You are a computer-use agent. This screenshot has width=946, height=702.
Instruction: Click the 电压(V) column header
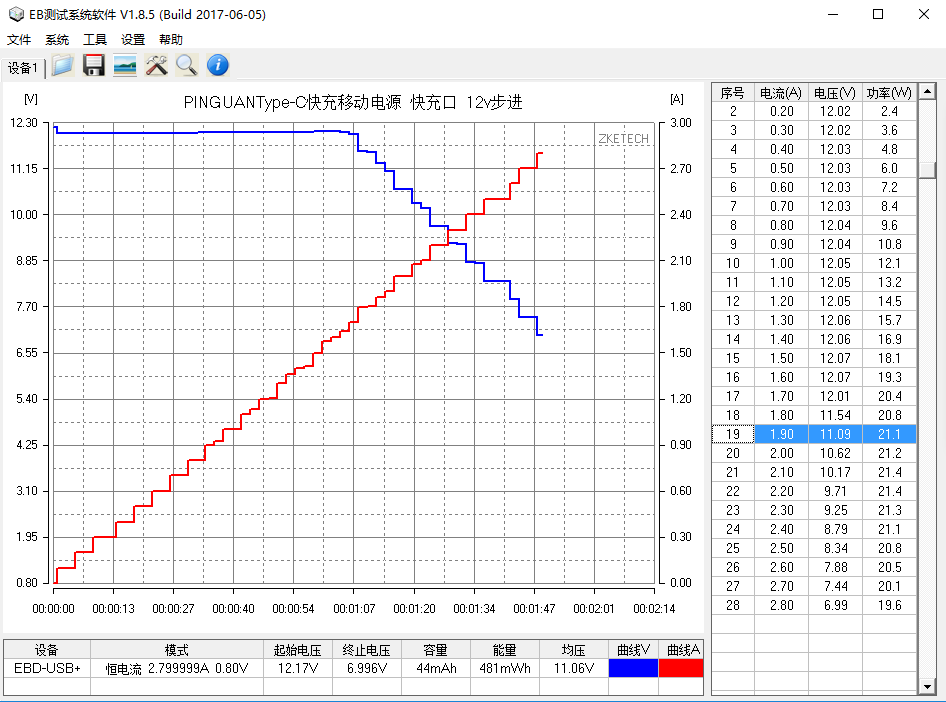835,93
